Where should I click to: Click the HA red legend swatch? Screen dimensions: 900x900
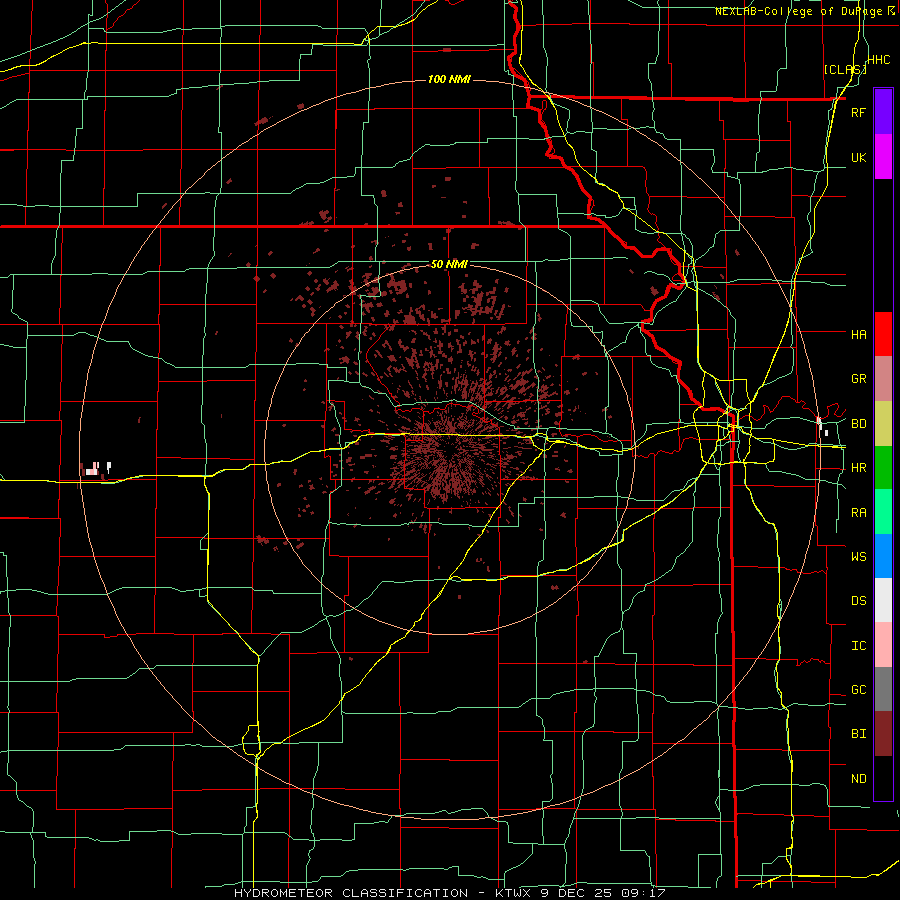tap(883, 334)
